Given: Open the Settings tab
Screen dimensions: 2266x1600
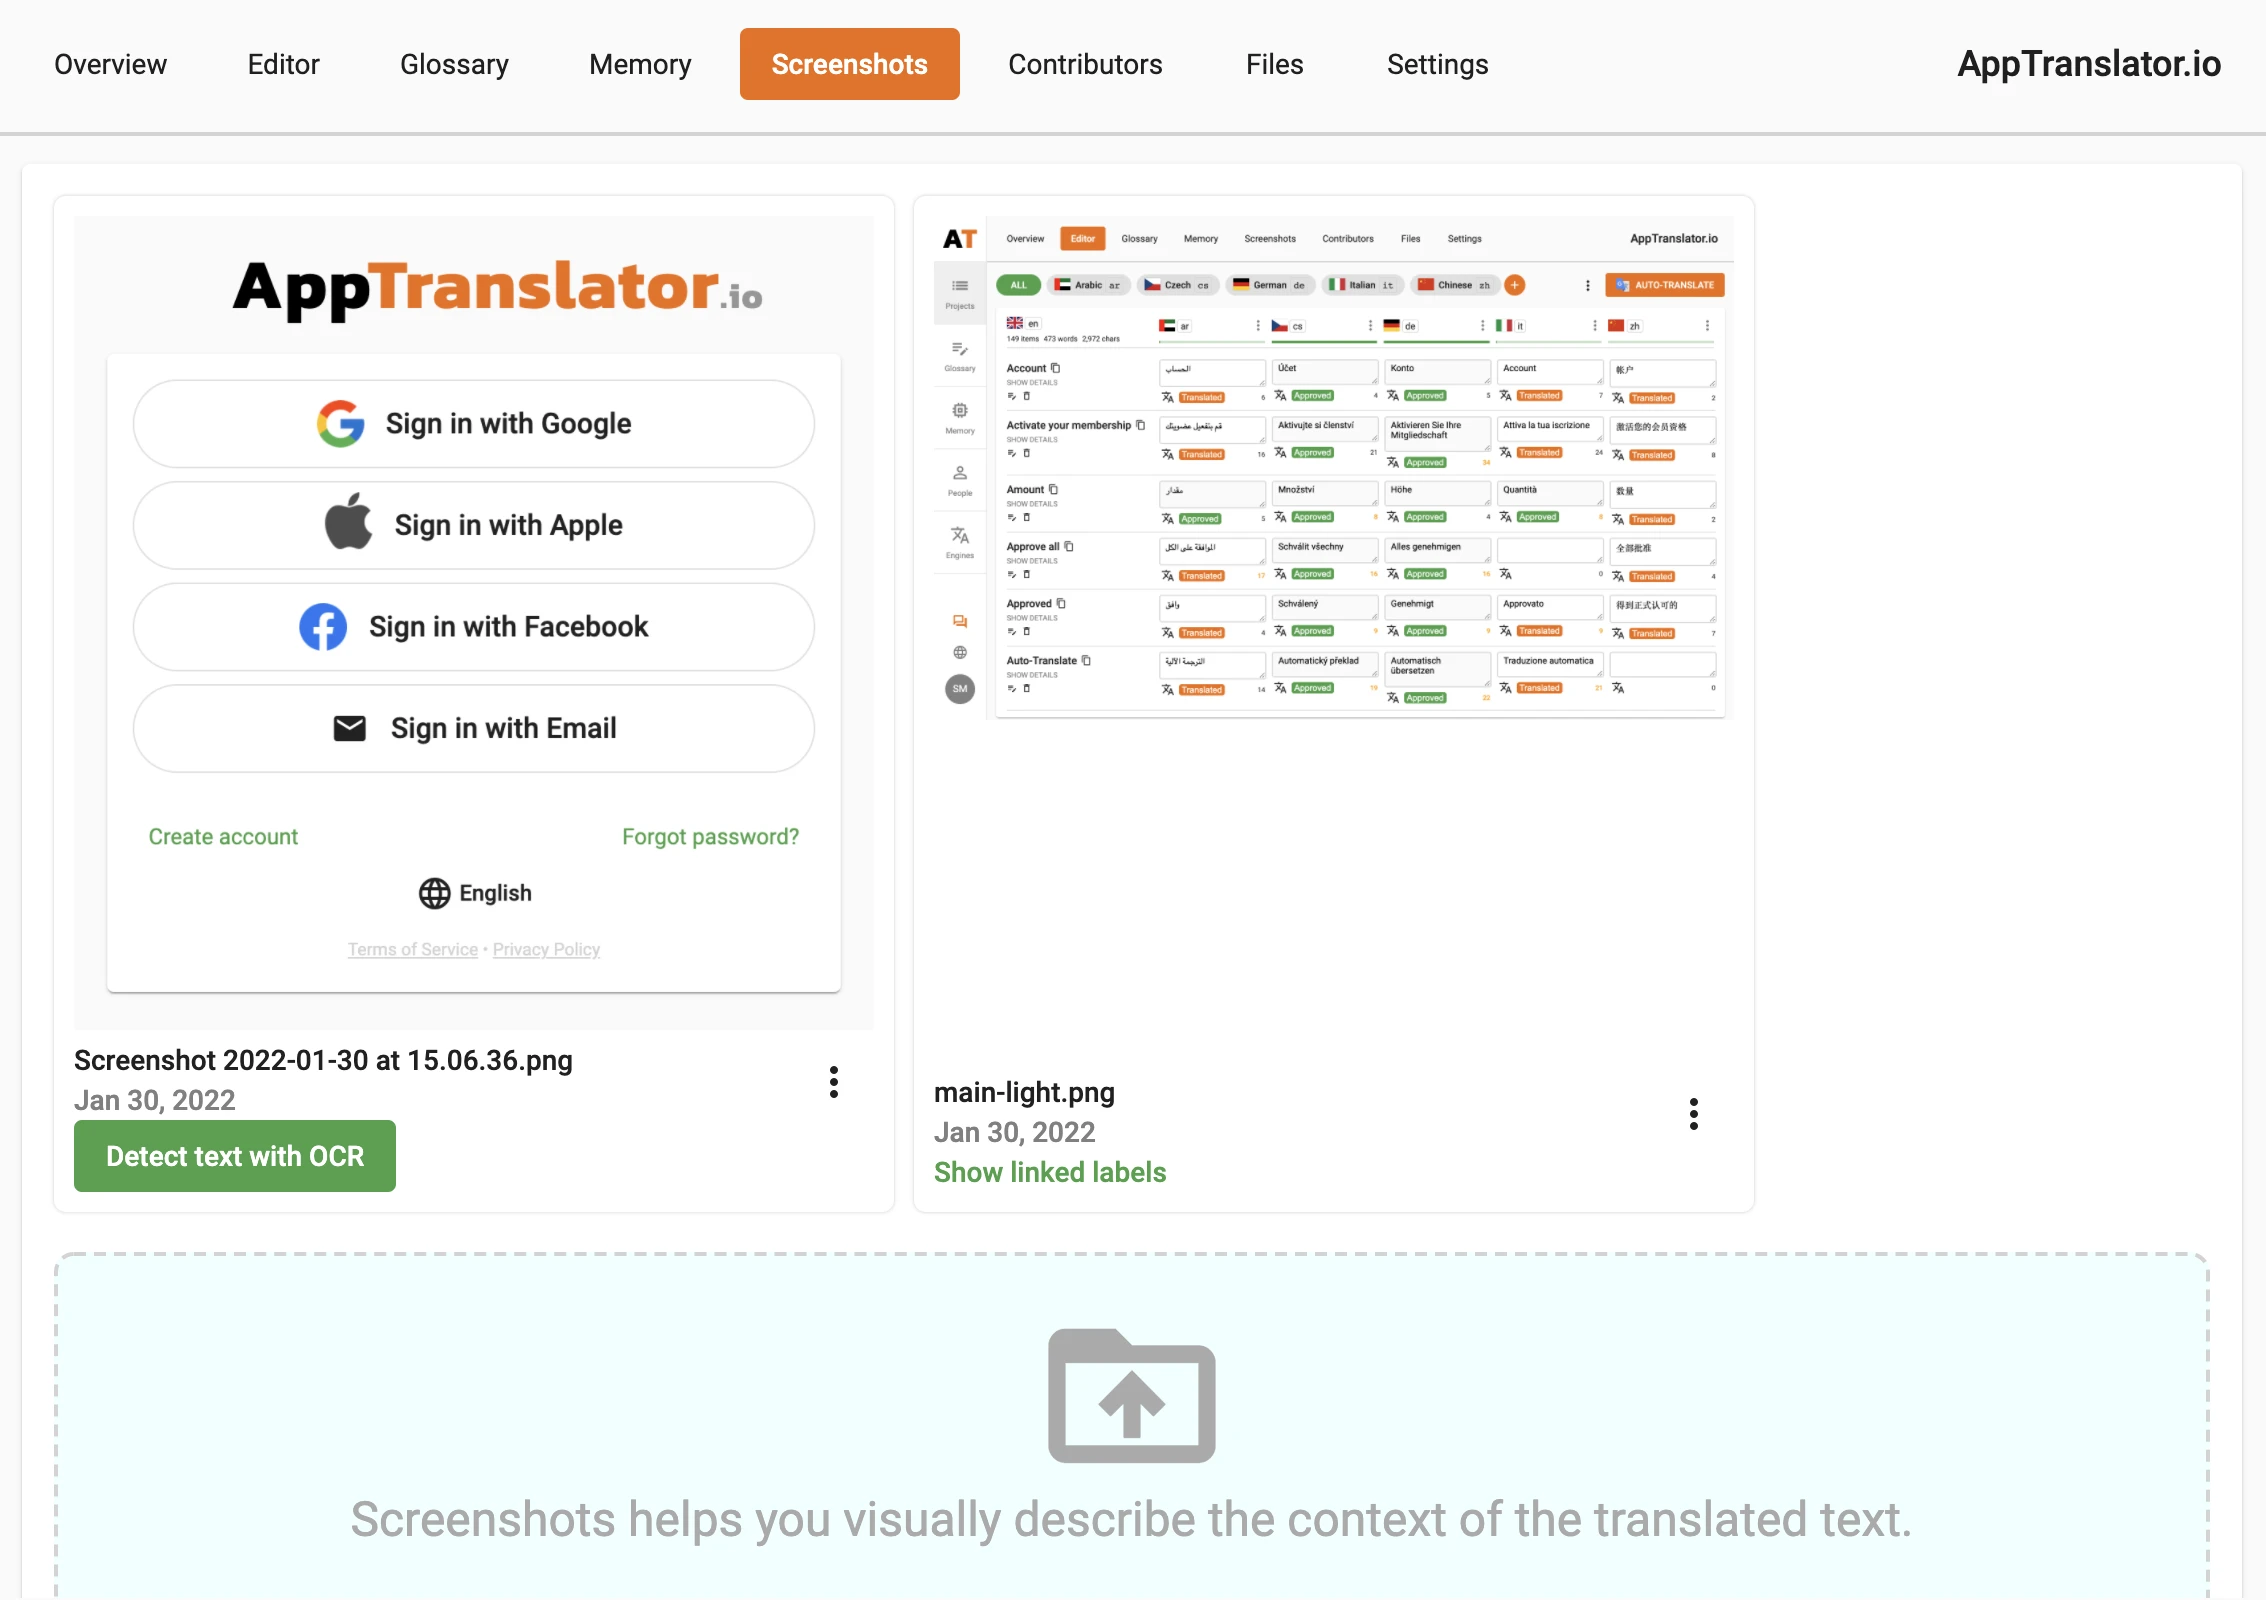Looking at the screenshot, I should coord(1437,64).
